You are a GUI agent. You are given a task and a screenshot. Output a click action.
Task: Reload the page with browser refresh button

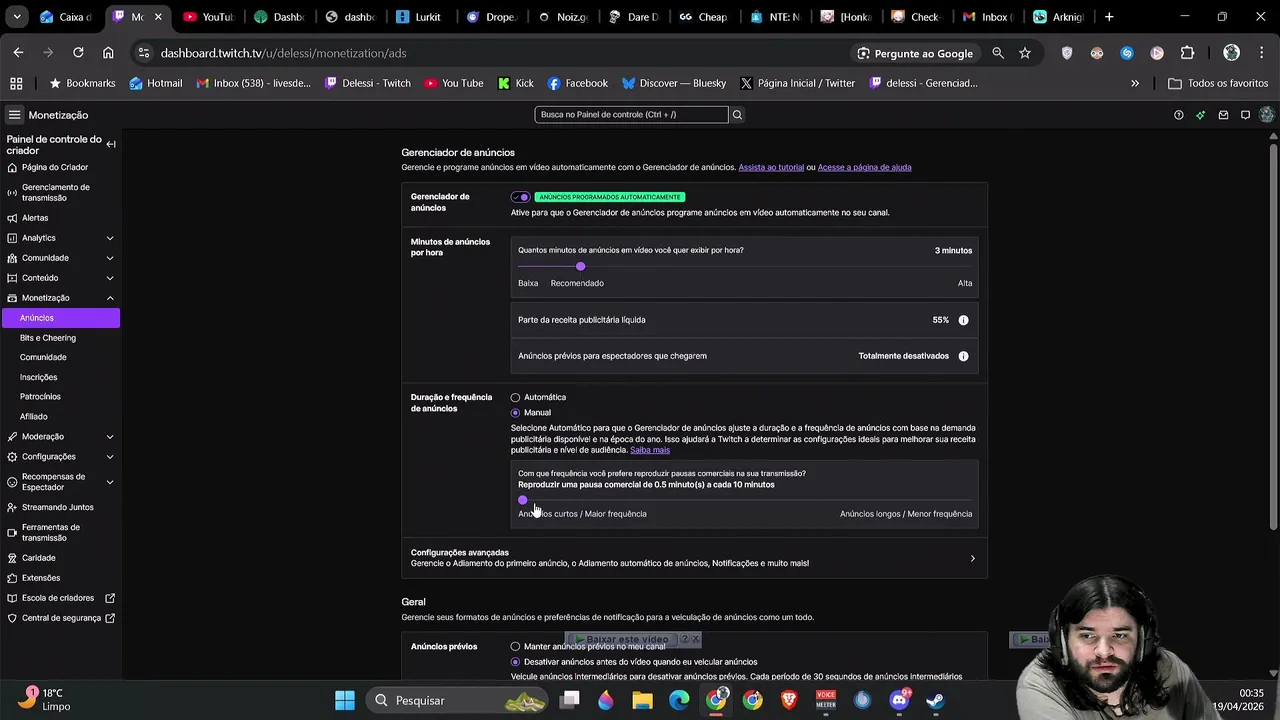(x=77, y=53)
